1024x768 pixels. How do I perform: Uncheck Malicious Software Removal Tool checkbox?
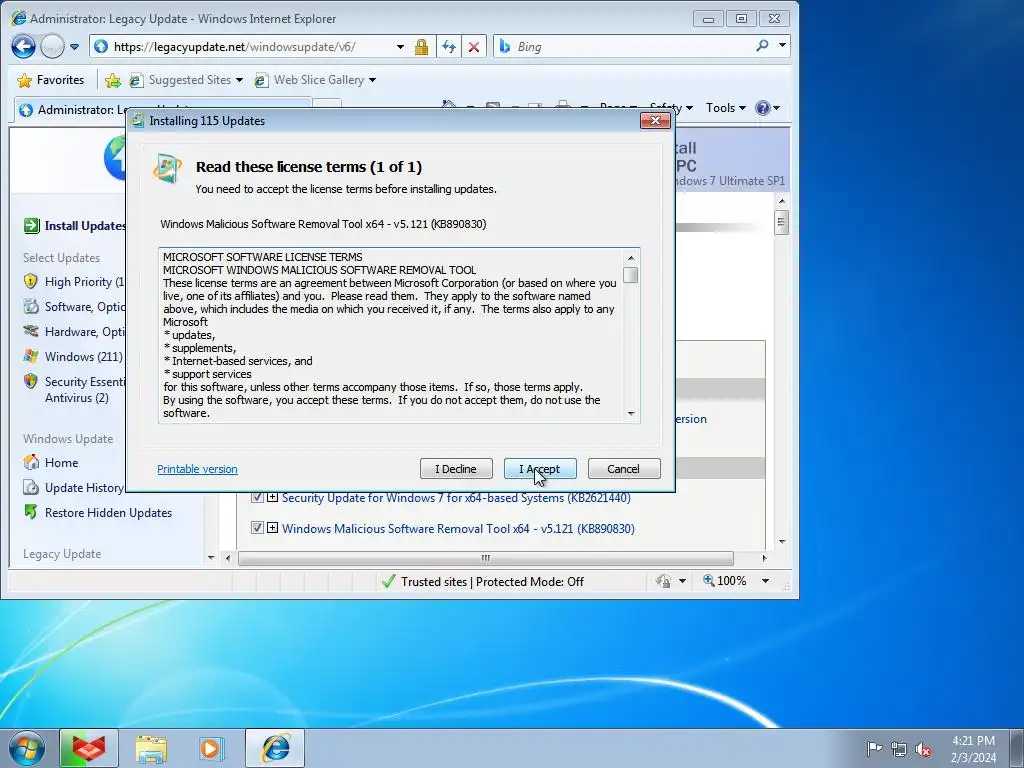257,528
